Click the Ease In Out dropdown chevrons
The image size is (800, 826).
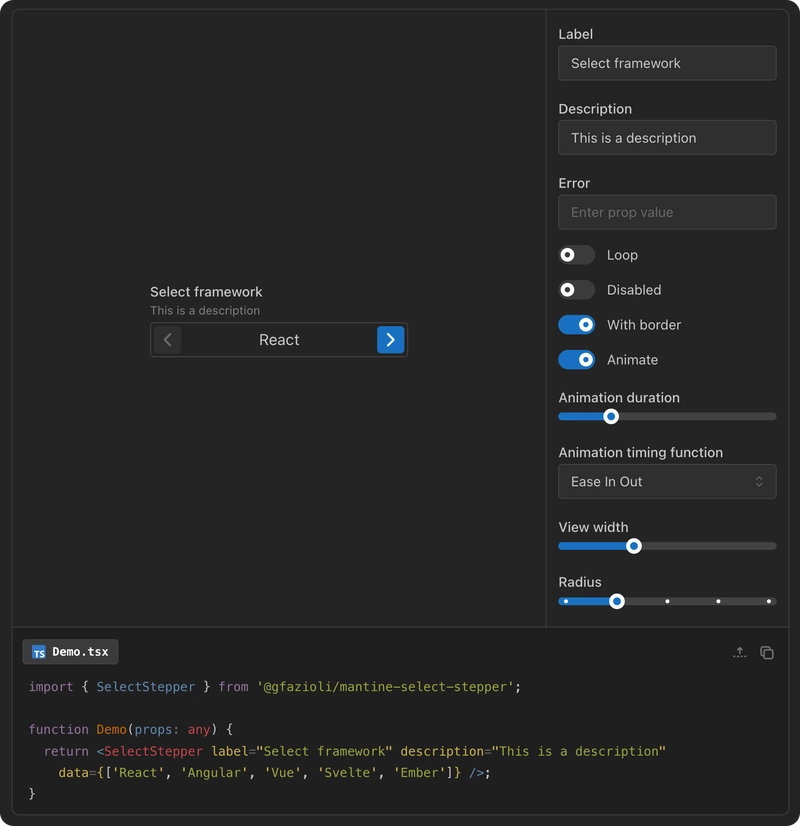(x=759, y=481)
